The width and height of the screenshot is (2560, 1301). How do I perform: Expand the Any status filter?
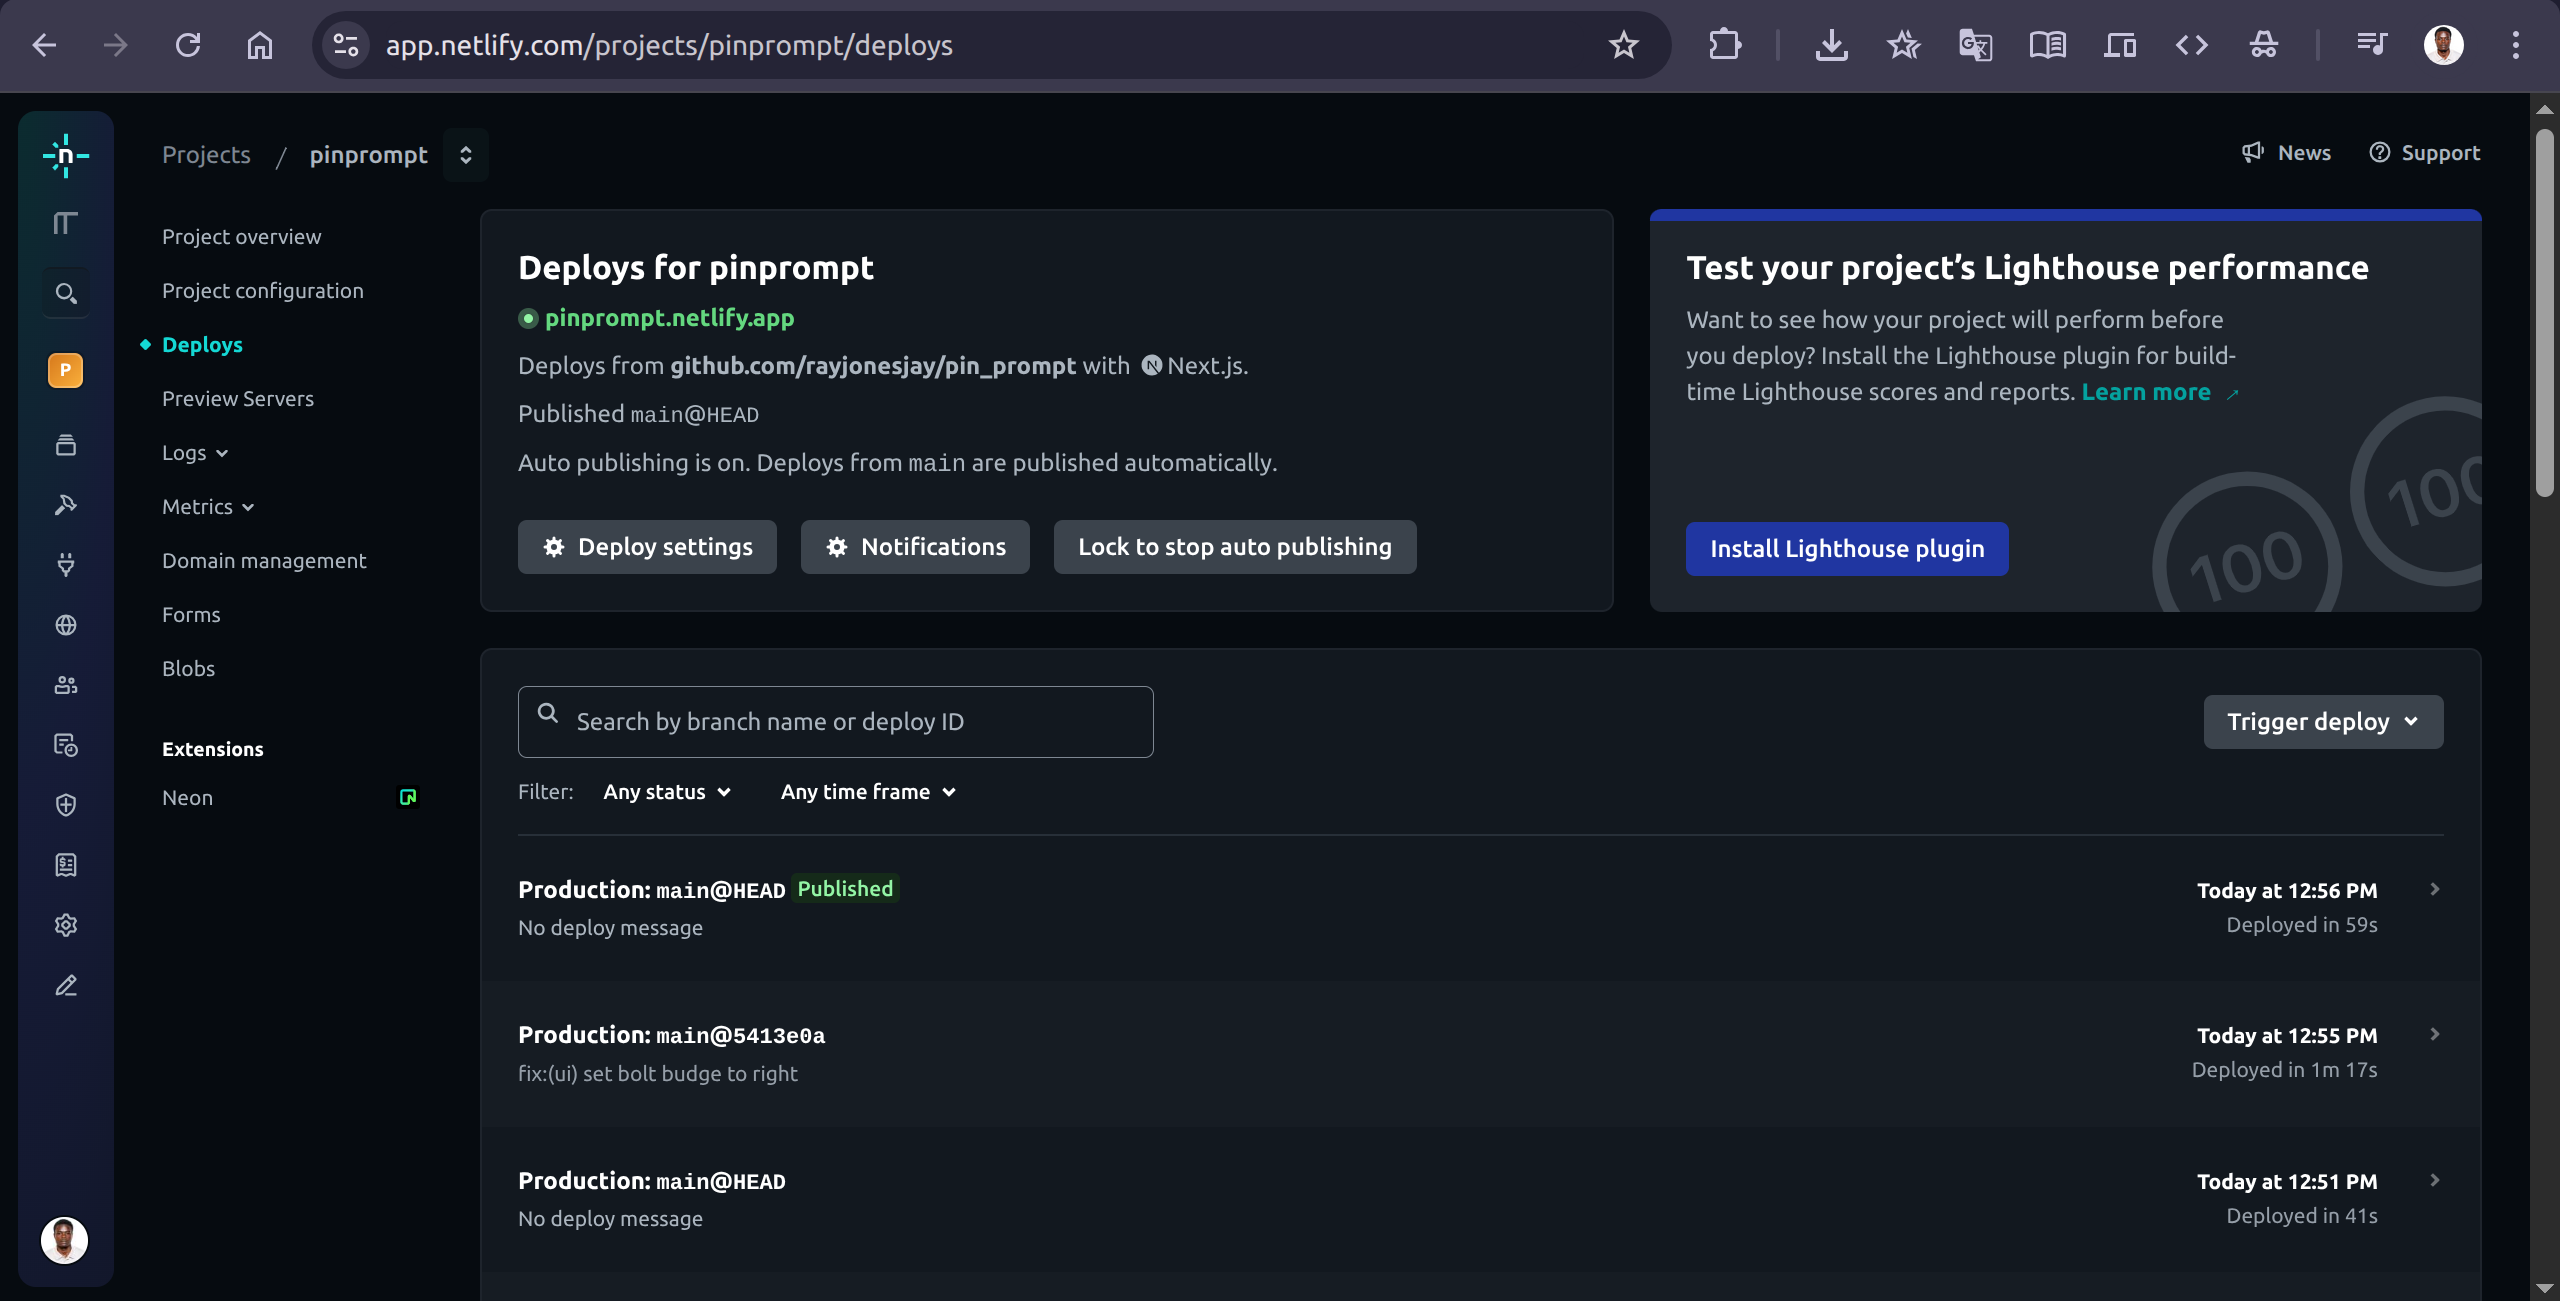667,792
